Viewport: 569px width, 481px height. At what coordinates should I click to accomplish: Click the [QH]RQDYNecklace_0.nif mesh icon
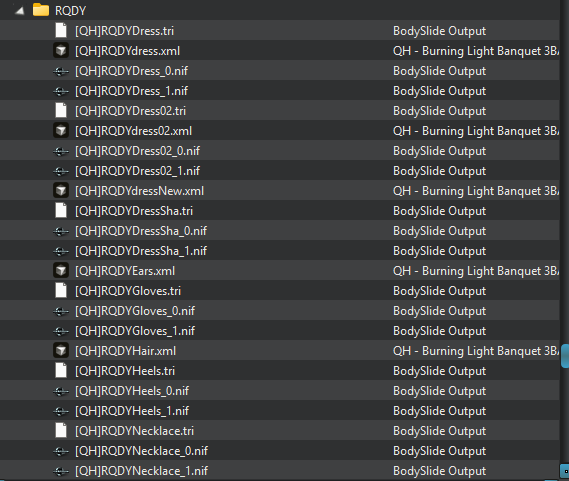pos(61,451)
